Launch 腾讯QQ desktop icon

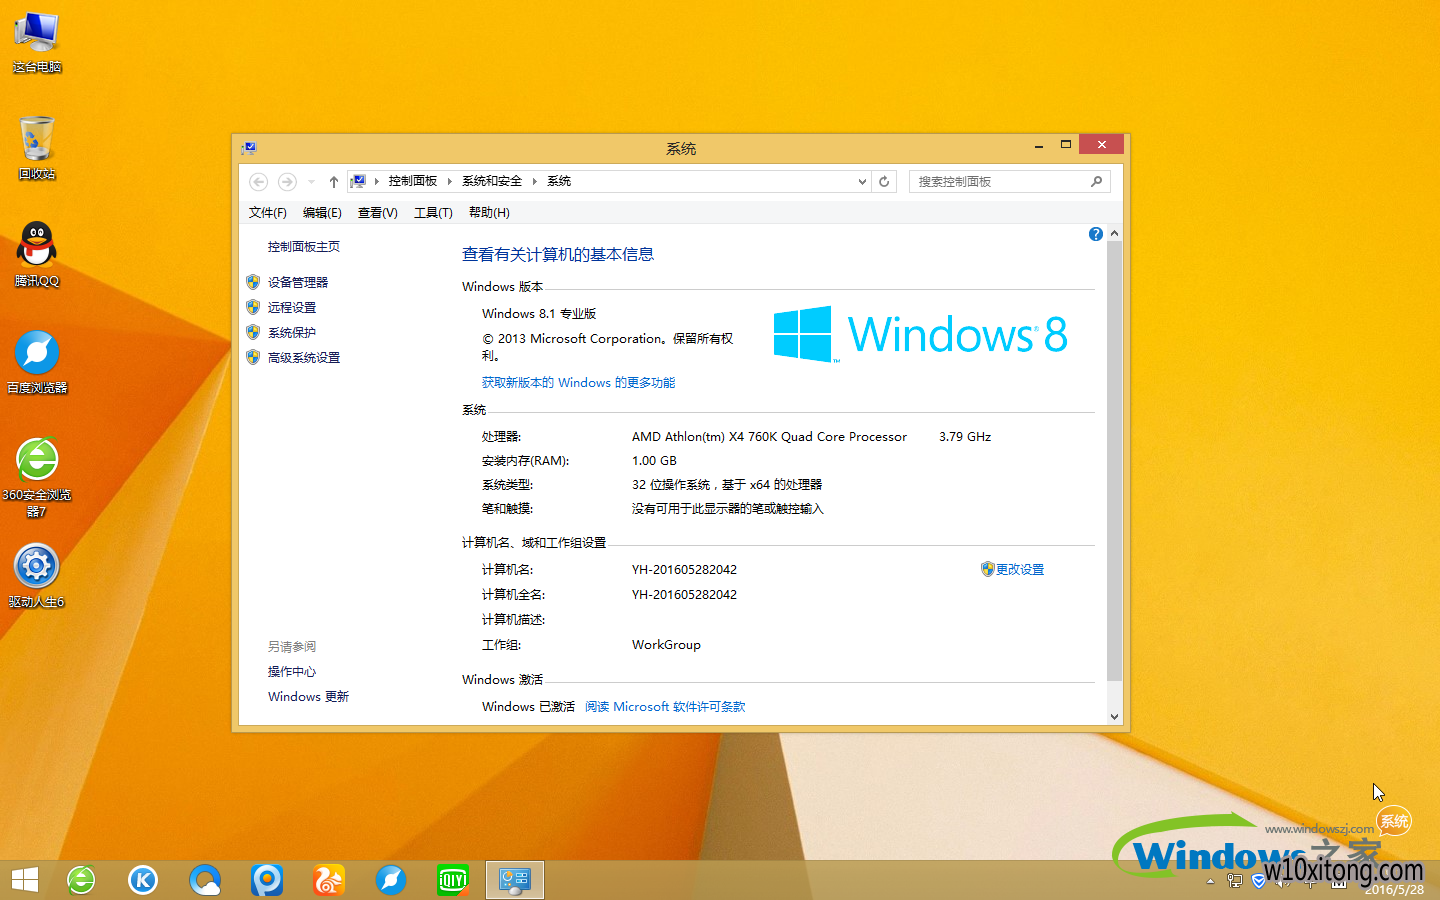coord(37,255)
